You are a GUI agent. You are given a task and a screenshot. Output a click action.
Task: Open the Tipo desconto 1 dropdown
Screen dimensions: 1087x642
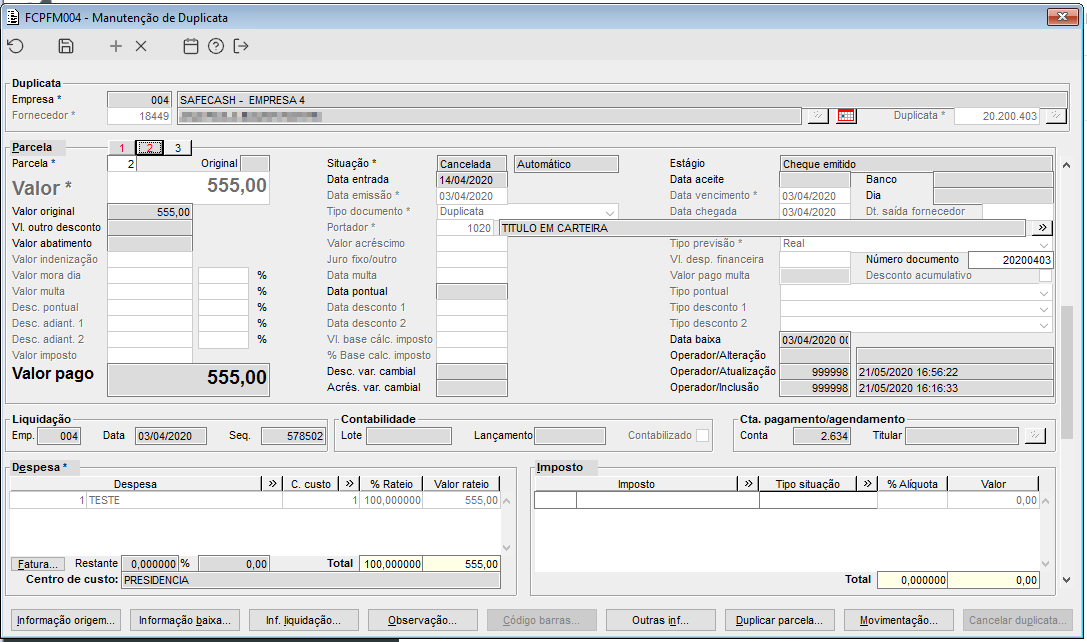click(x=1044, y=308)
